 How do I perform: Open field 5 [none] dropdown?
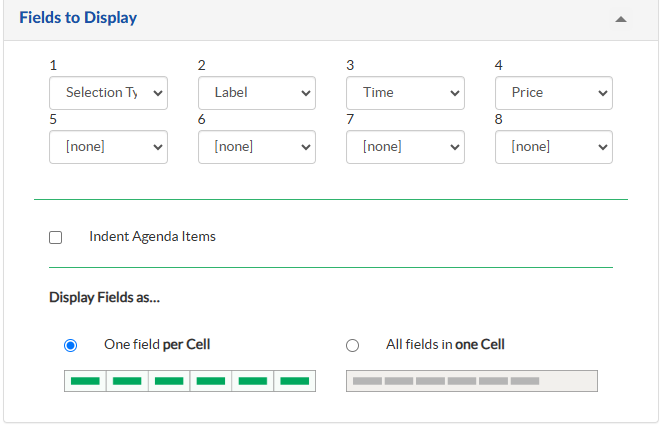pos(108,147)
